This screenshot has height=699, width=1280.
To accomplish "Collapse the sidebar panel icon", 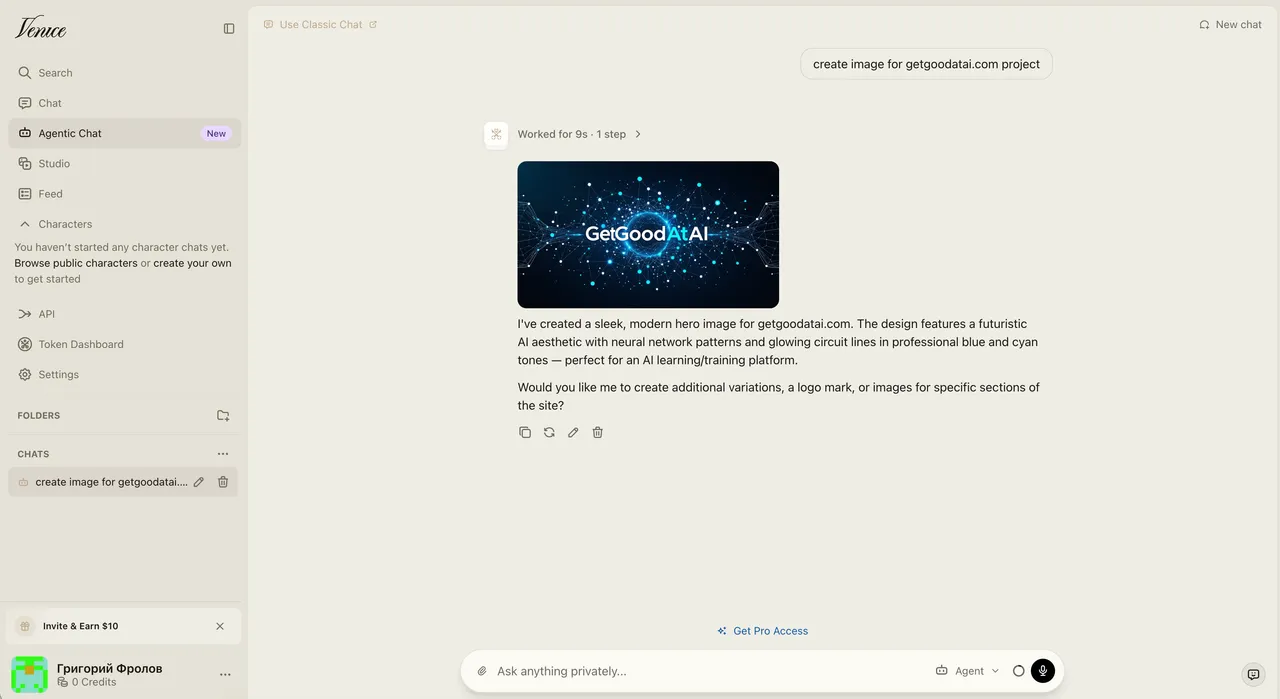I will coord(229,29).
